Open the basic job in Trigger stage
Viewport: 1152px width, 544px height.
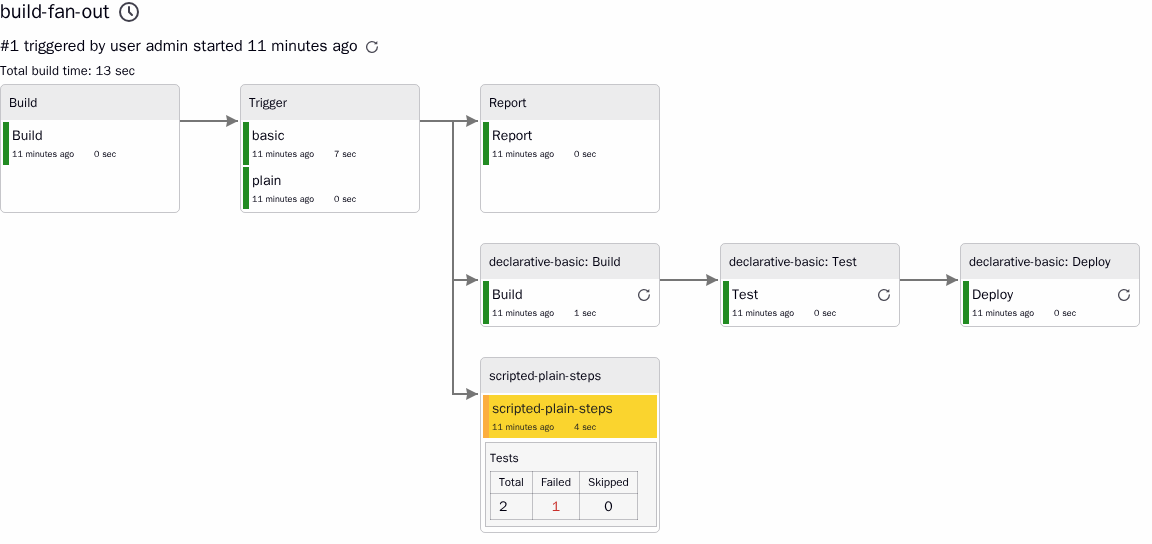pyautogui.click(x=268, y=135)
